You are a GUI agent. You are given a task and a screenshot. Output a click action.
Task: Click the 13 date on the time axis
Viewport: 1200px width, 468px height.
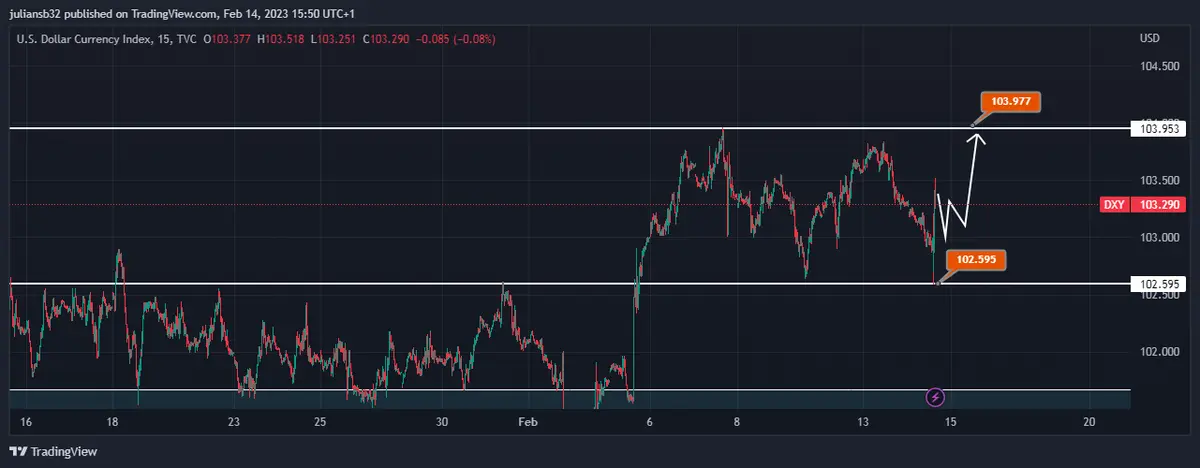[x=864, y=423]
